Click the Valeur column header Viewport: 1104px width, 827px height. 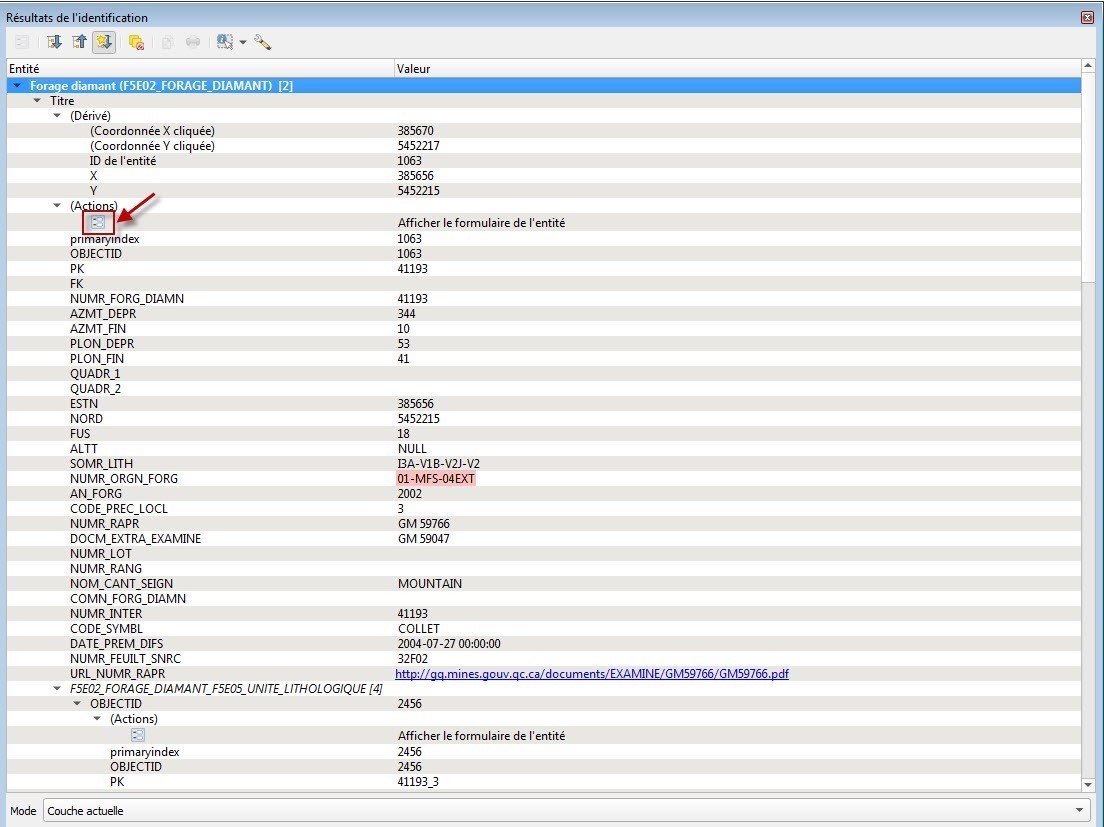tap(737, 68)
